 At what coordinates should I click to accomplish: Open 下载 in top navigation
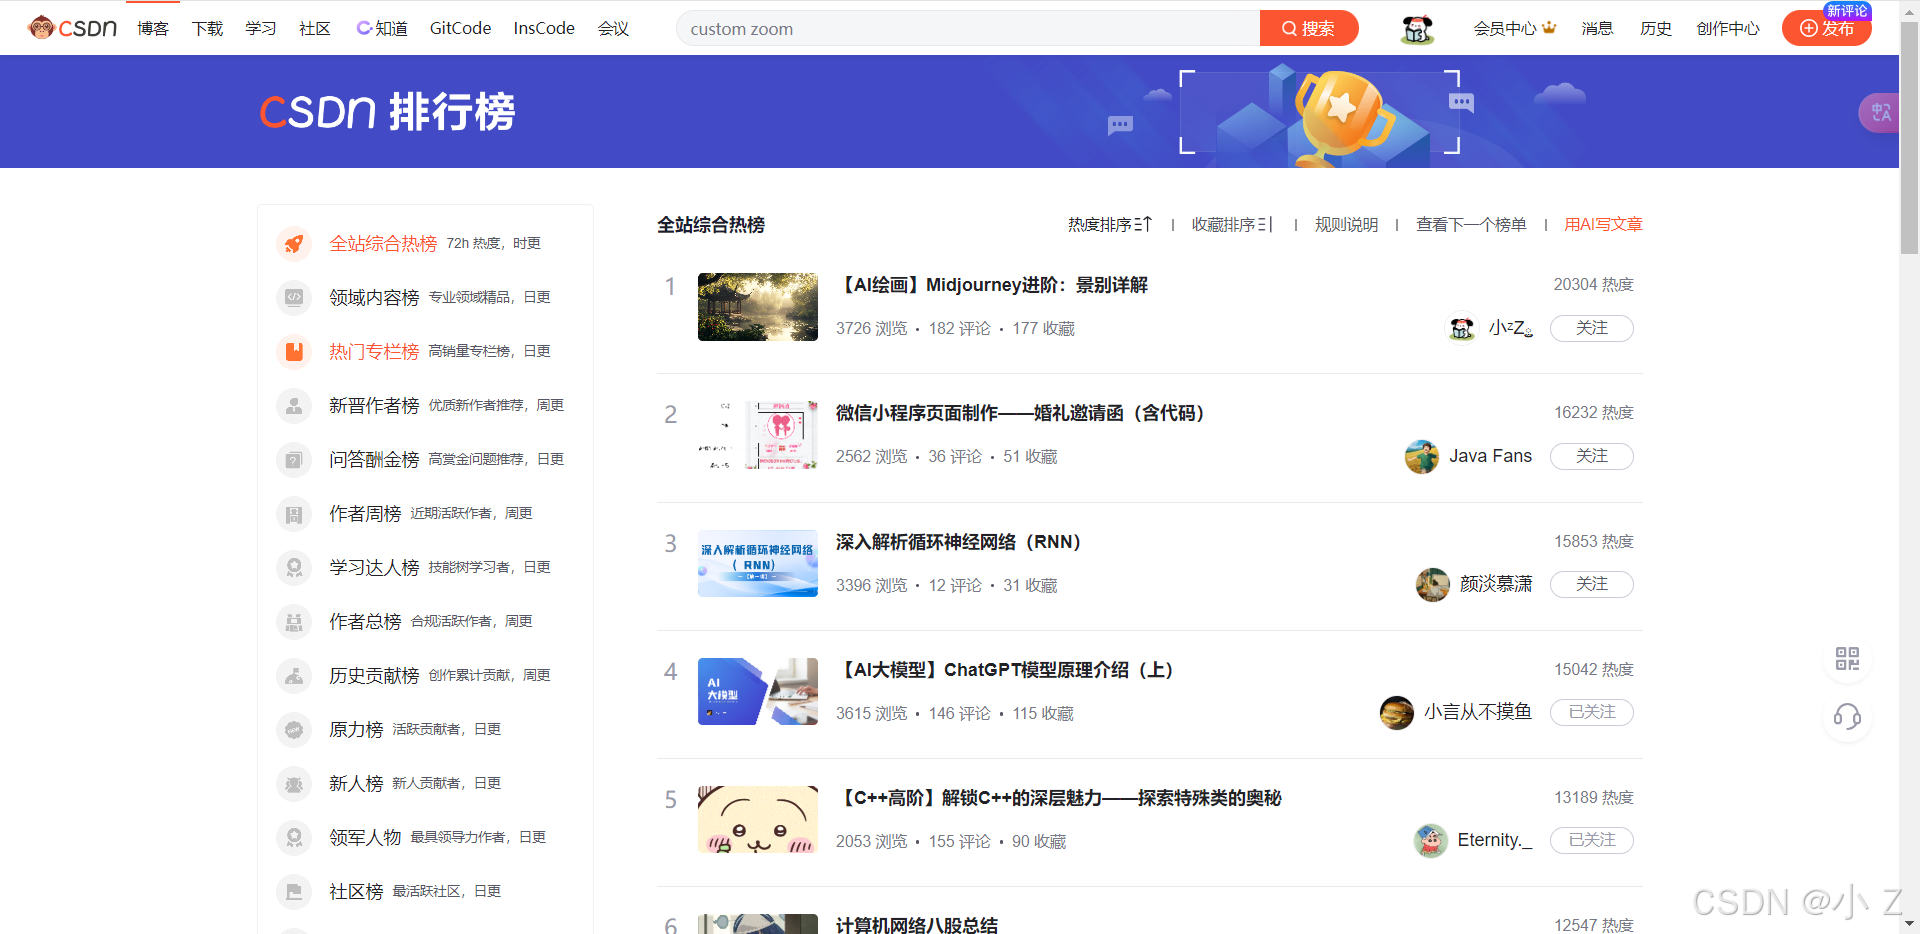tap(207, 28)
